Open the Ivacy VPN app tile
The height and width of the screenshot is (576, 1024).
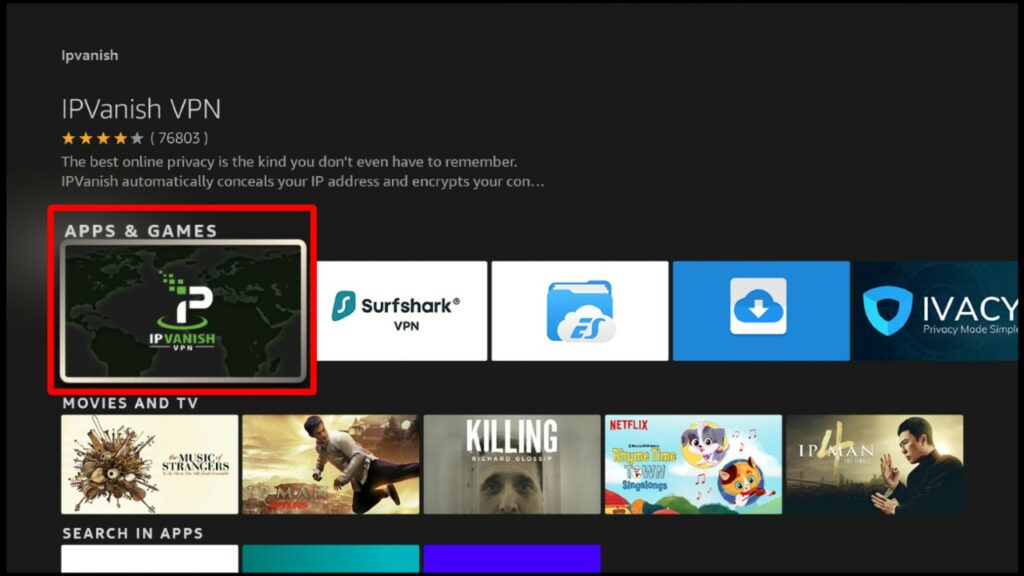[936, 311]
